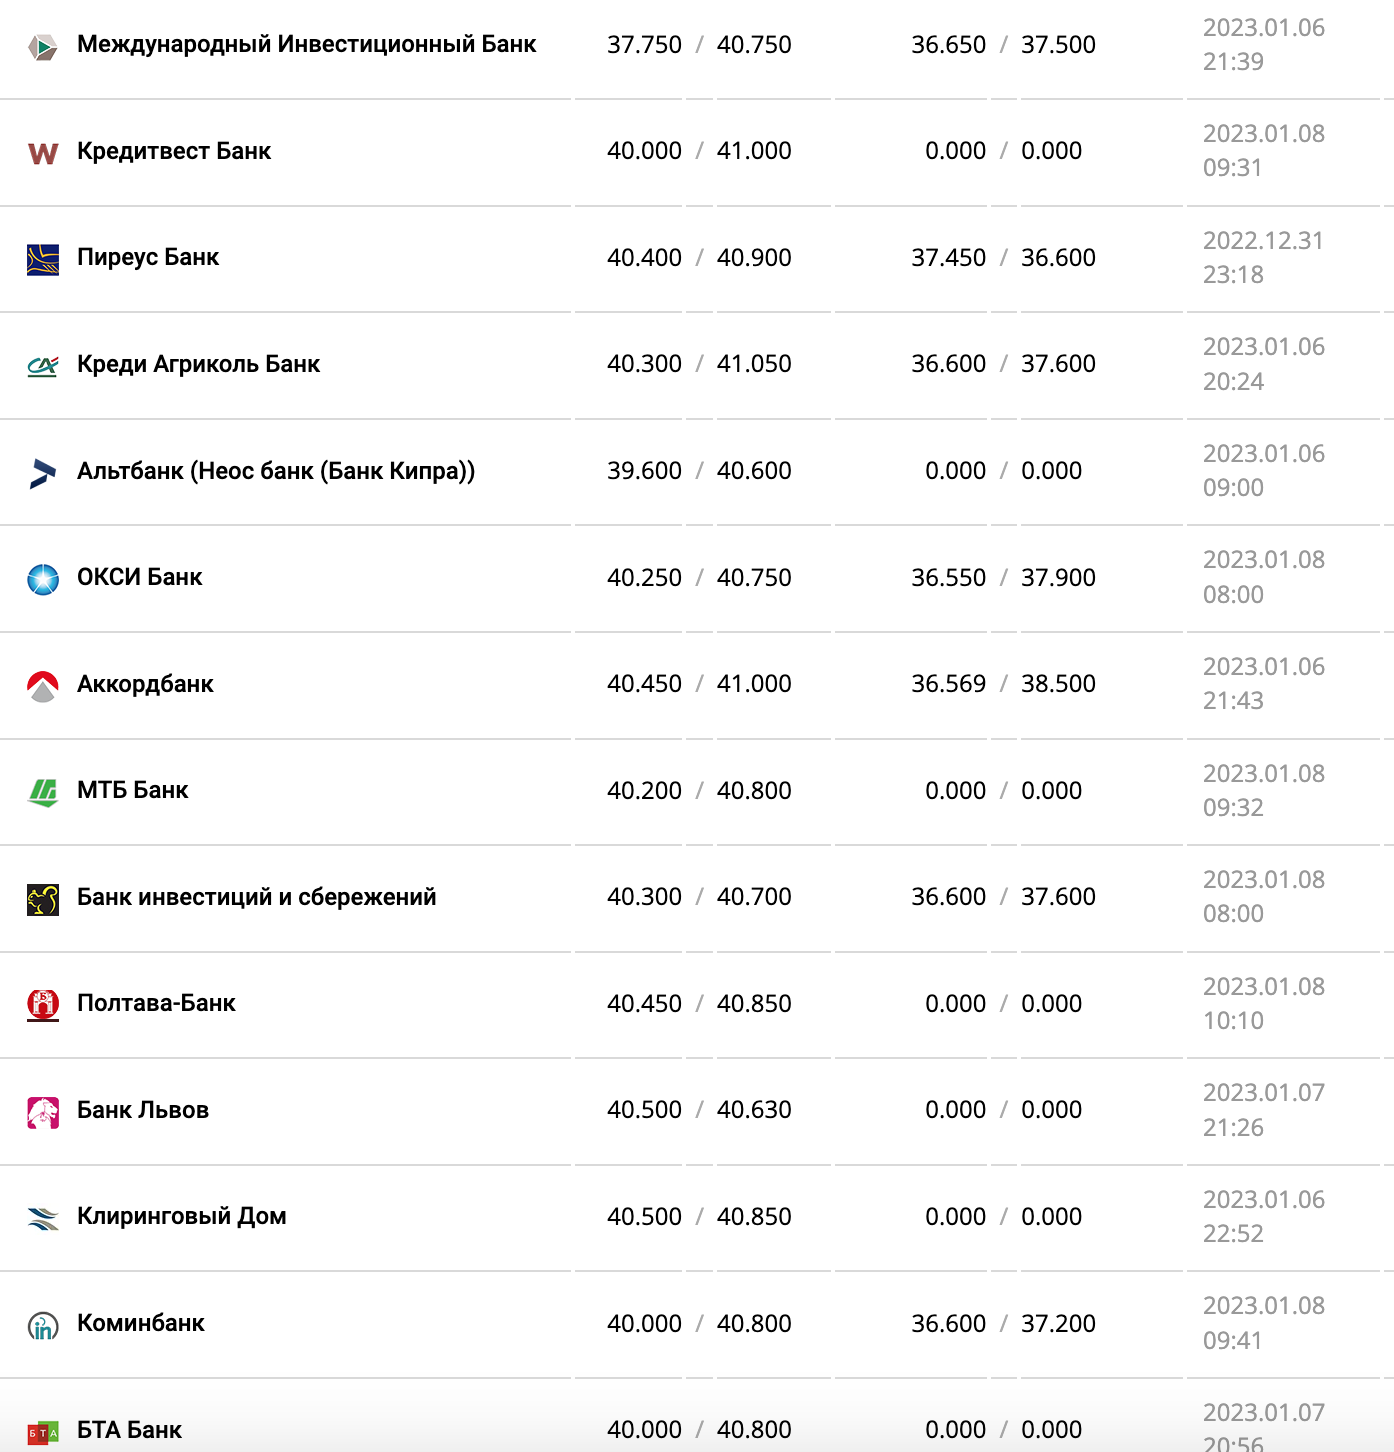Click the Аккордбанк red logo icon

point(42,686)
